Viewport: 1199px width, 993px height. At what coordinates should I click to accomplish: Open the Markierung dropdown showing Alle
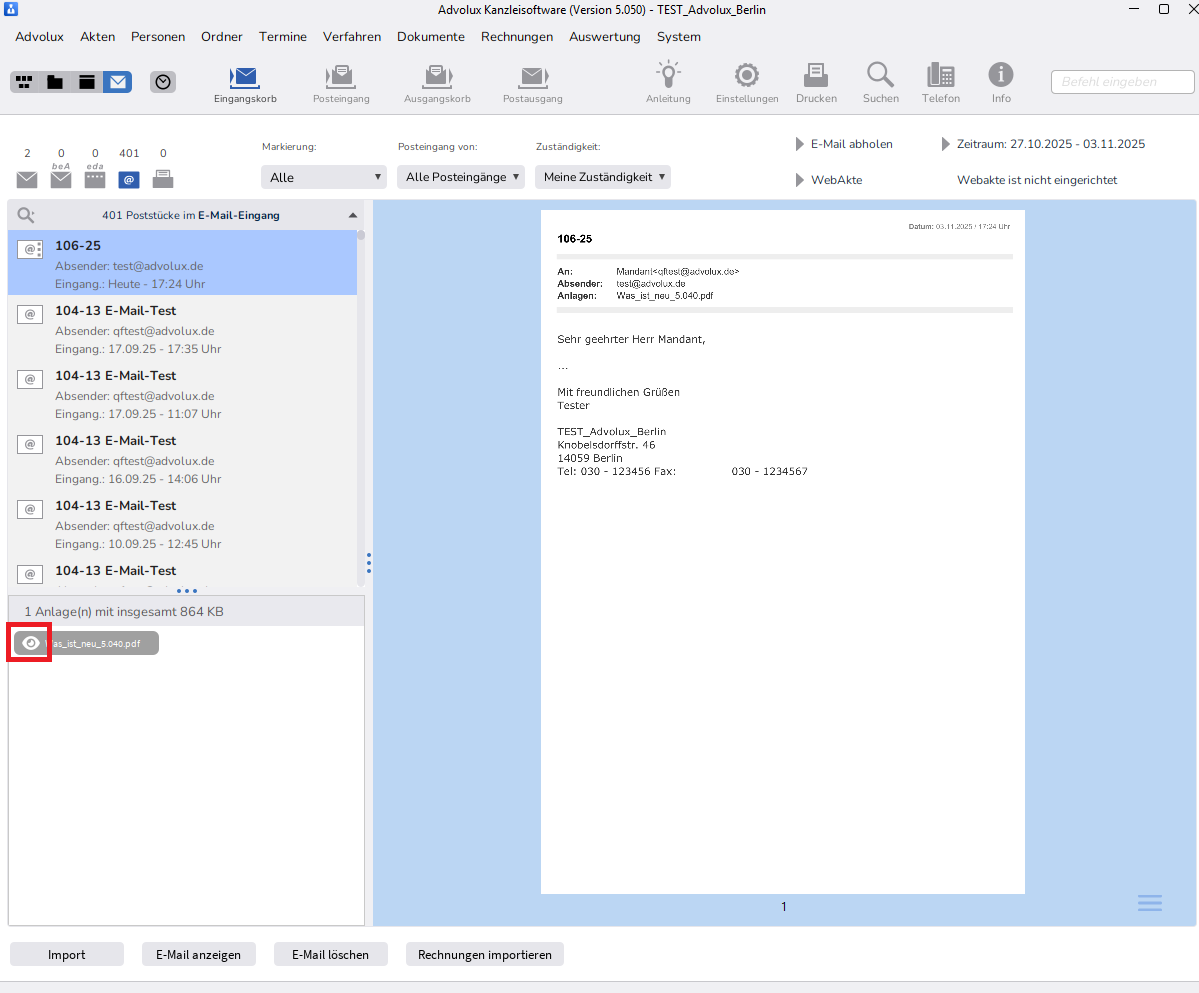pos(324,177)
